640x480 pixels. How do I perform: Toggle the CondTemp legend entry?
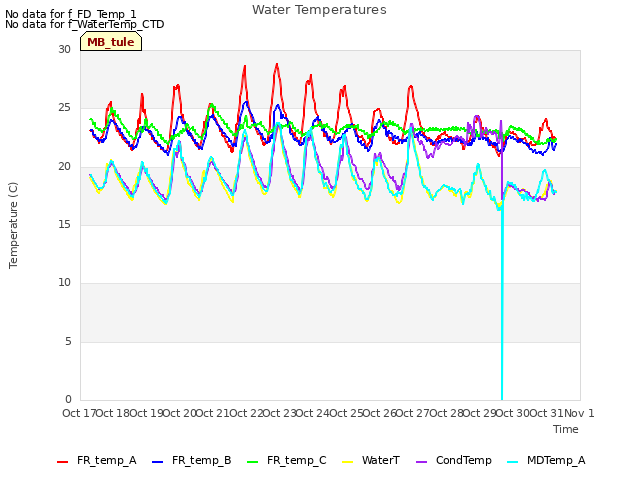tap(453, 461)
